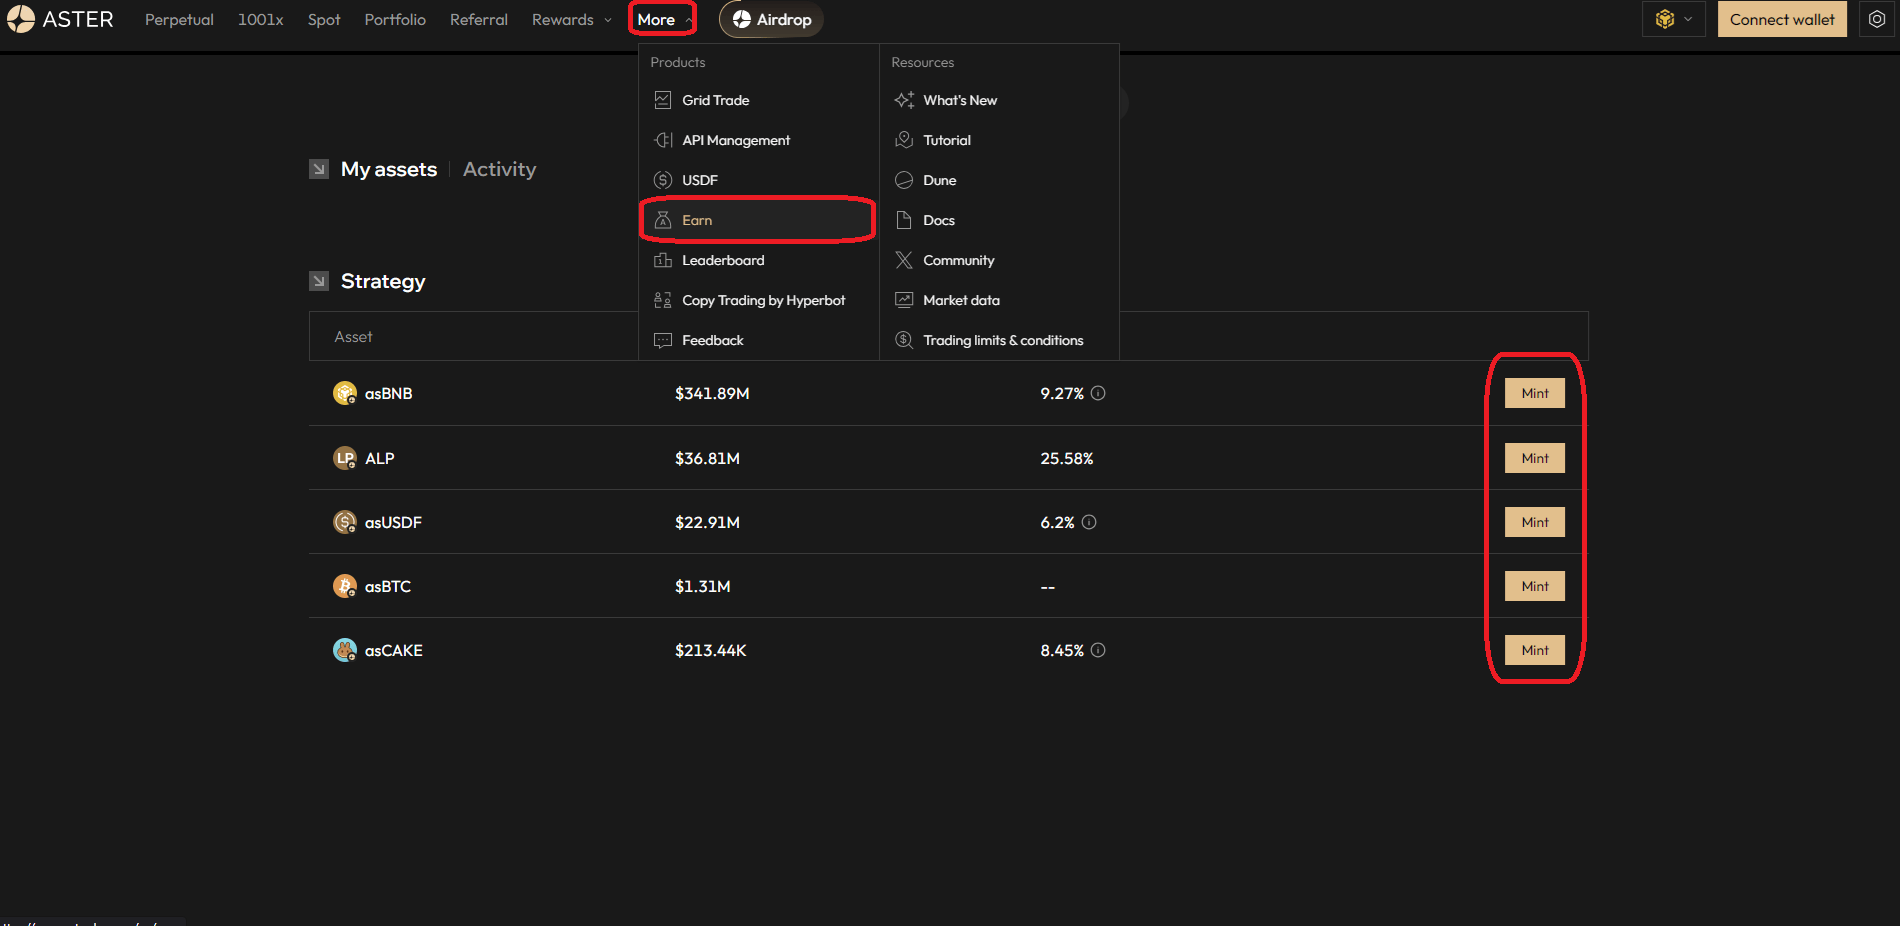Close the More dropdown menu
This screenshot has width=1900, height=926.
point(662,19)
